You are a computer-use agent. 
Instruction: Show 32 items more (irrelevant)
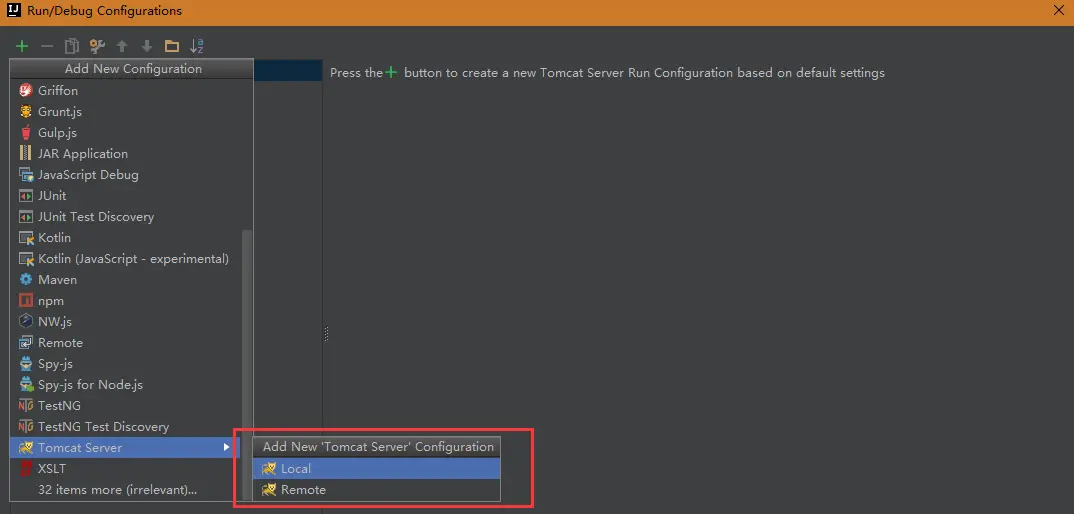point(125,490)
